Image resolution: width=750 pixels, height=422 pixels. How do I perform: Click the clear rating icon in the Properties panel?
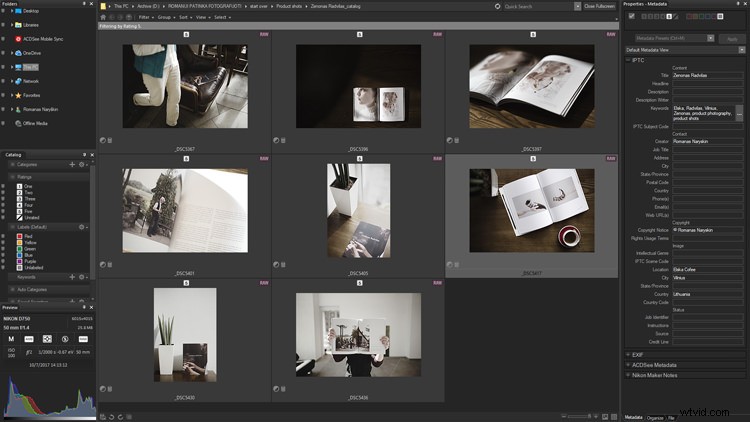(x=675, y=16)
